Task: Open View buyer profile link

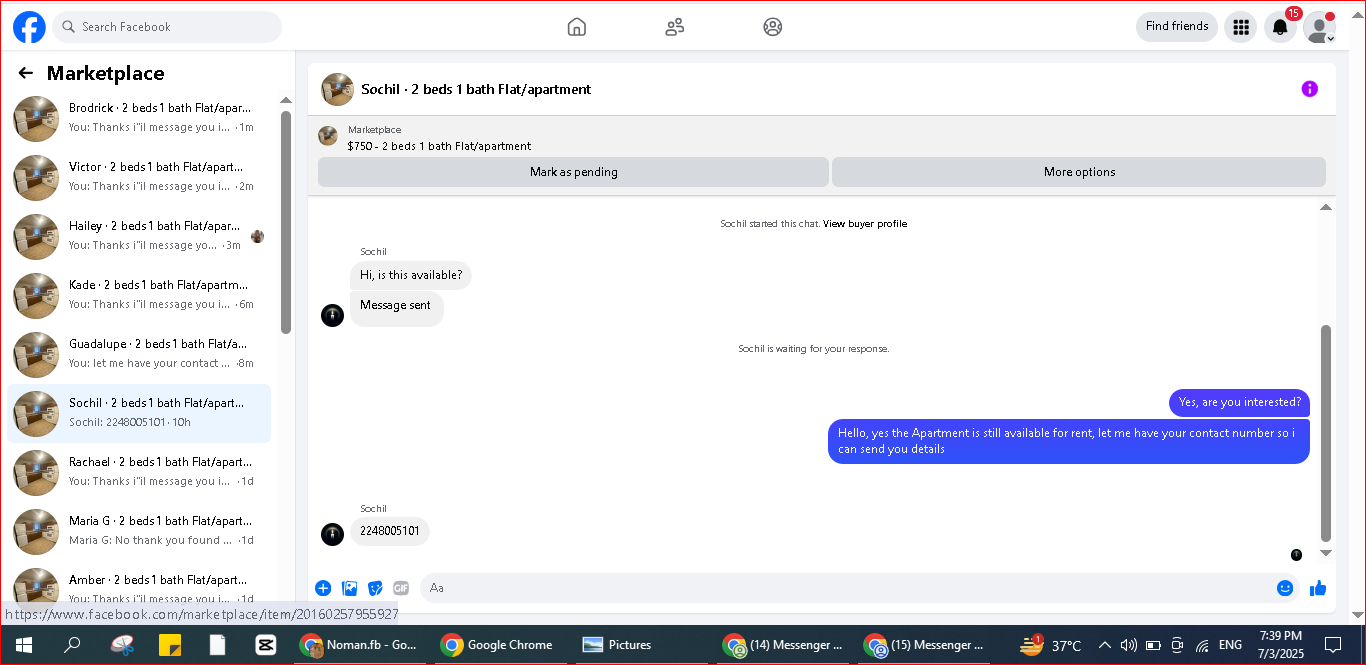Action: pos(865,224)
